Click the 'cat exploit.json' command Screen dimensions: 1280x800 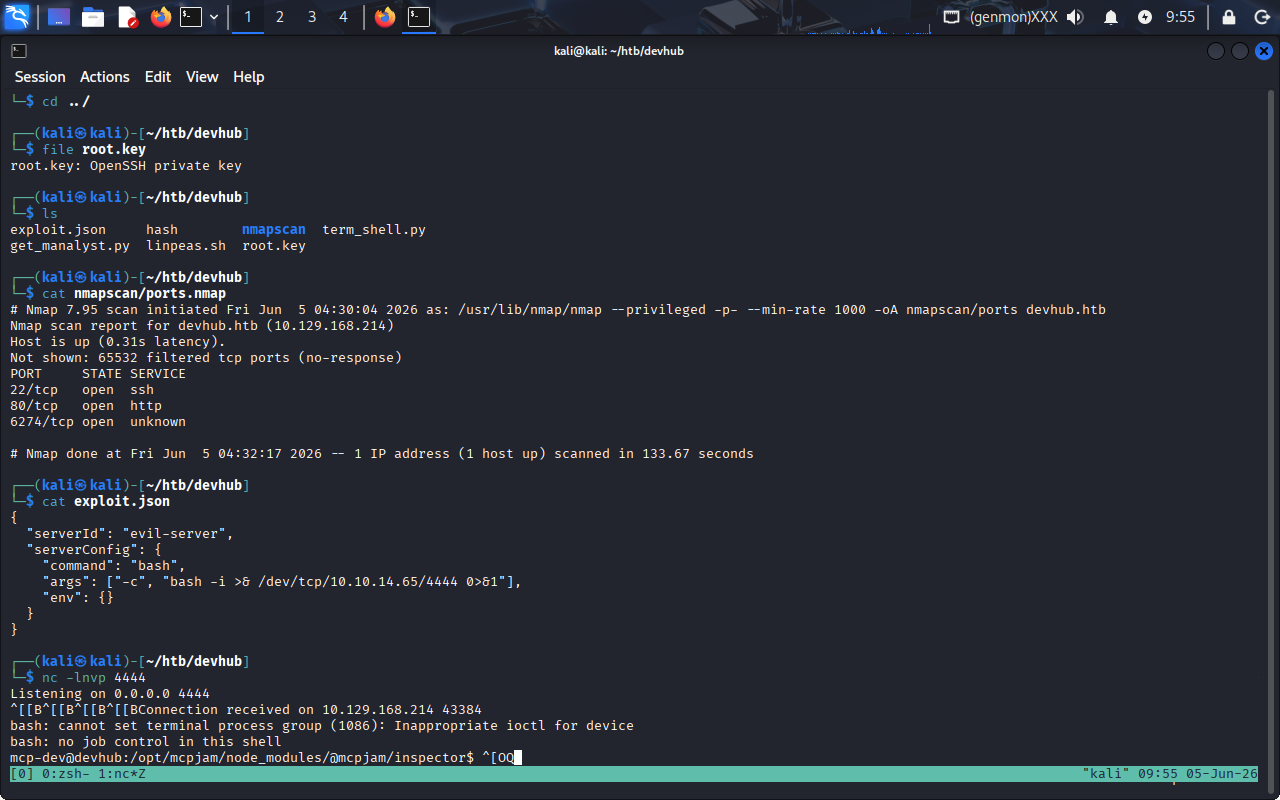coord(106,502)
